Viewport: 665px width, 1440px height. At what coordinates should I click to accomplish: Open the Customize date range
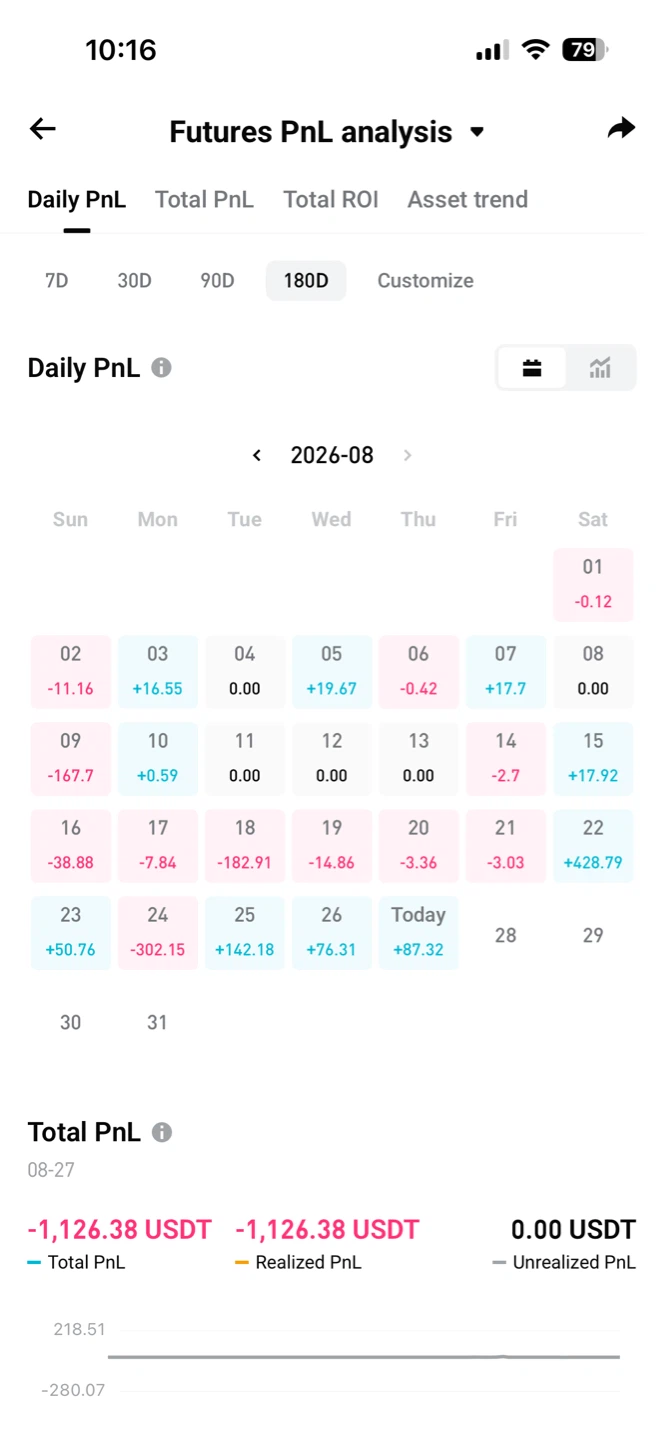[x=425, y=281]
